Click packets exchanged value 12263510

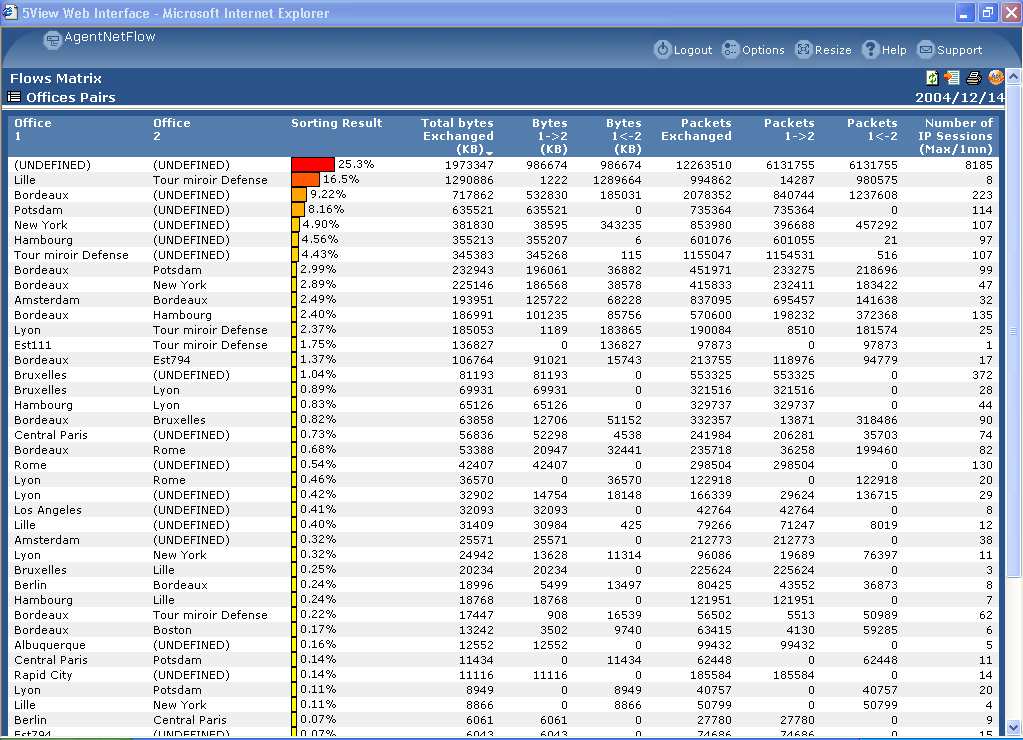703,165
